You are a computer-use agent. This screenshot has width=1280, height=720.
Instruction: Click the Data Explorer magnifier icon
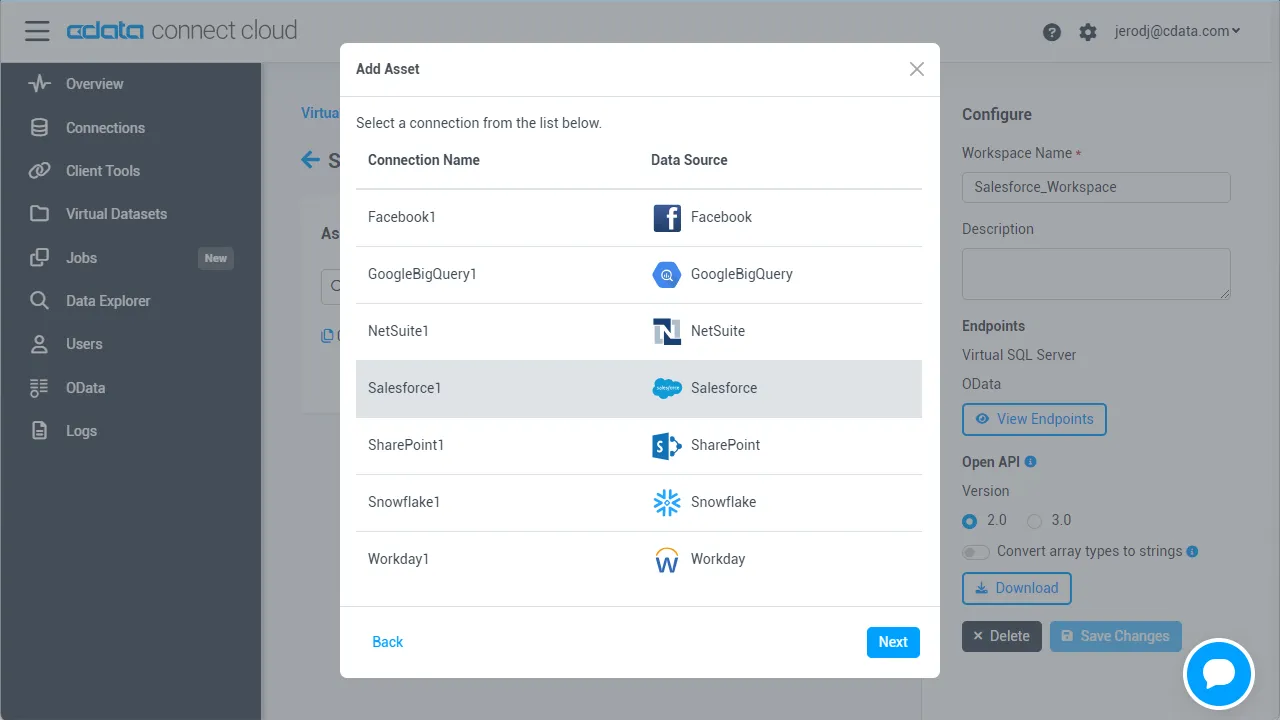[x=39, y=301]
